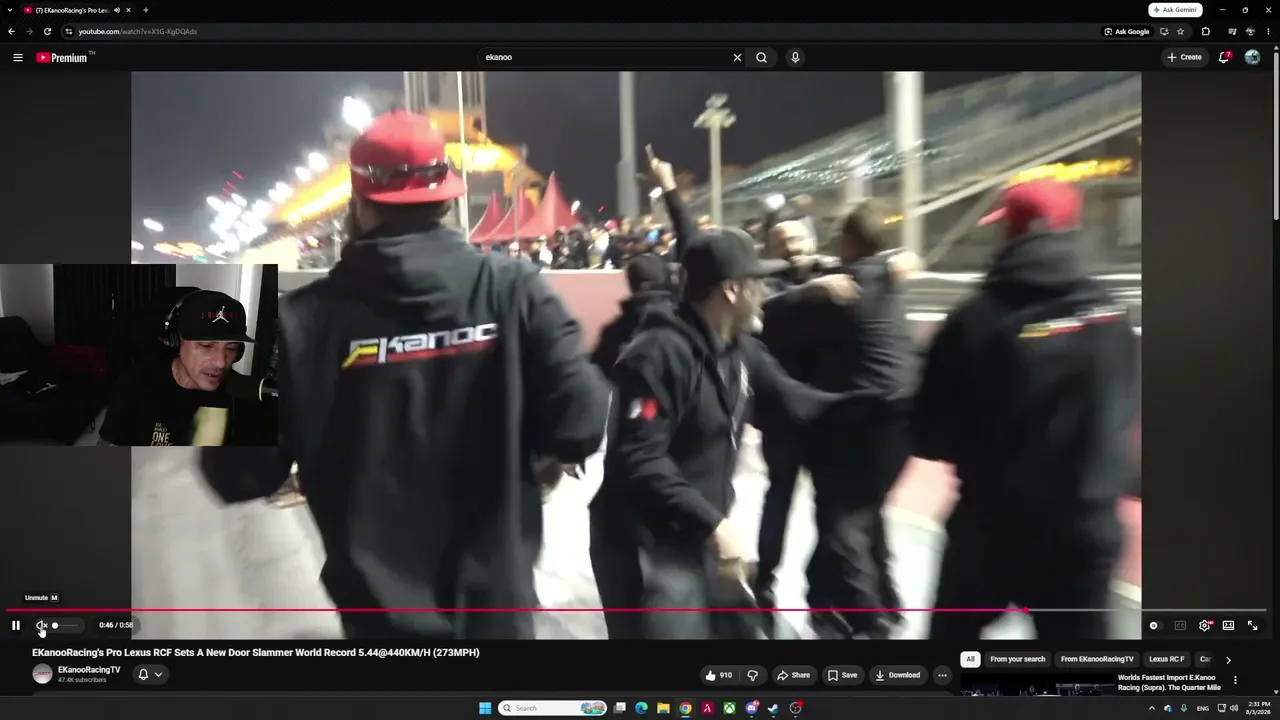Open a new browser tab
1280x720 pixels.
pos(146,10)
